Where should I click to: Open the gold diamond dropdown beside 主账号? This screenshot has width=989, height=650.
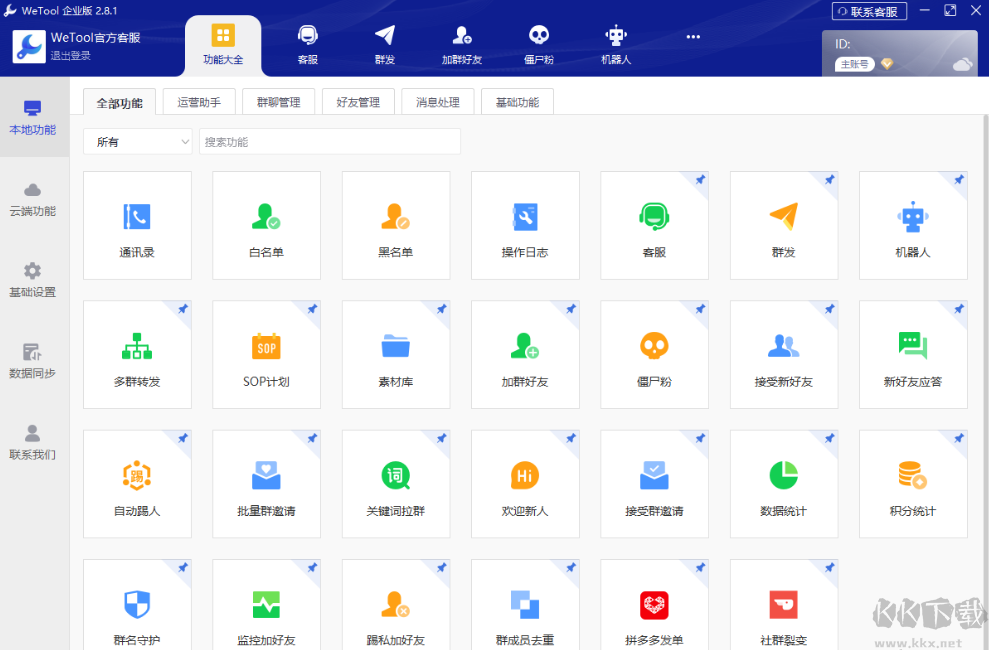tap(888, 63)
